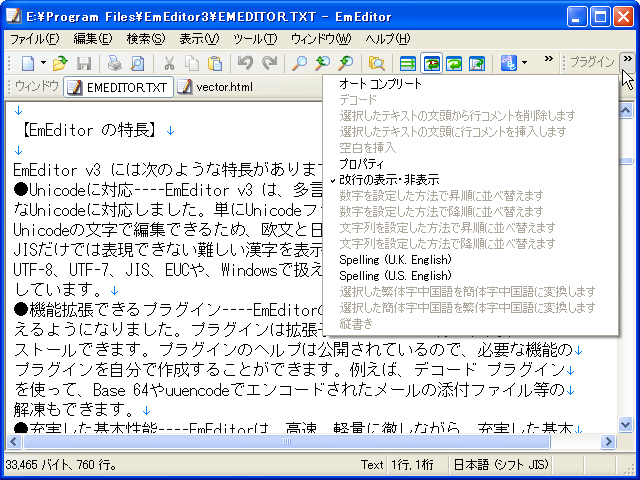Viewport: 640px width, 480px height.
Task: Close the EmEditor window
Action: click(x=624, y=17)
